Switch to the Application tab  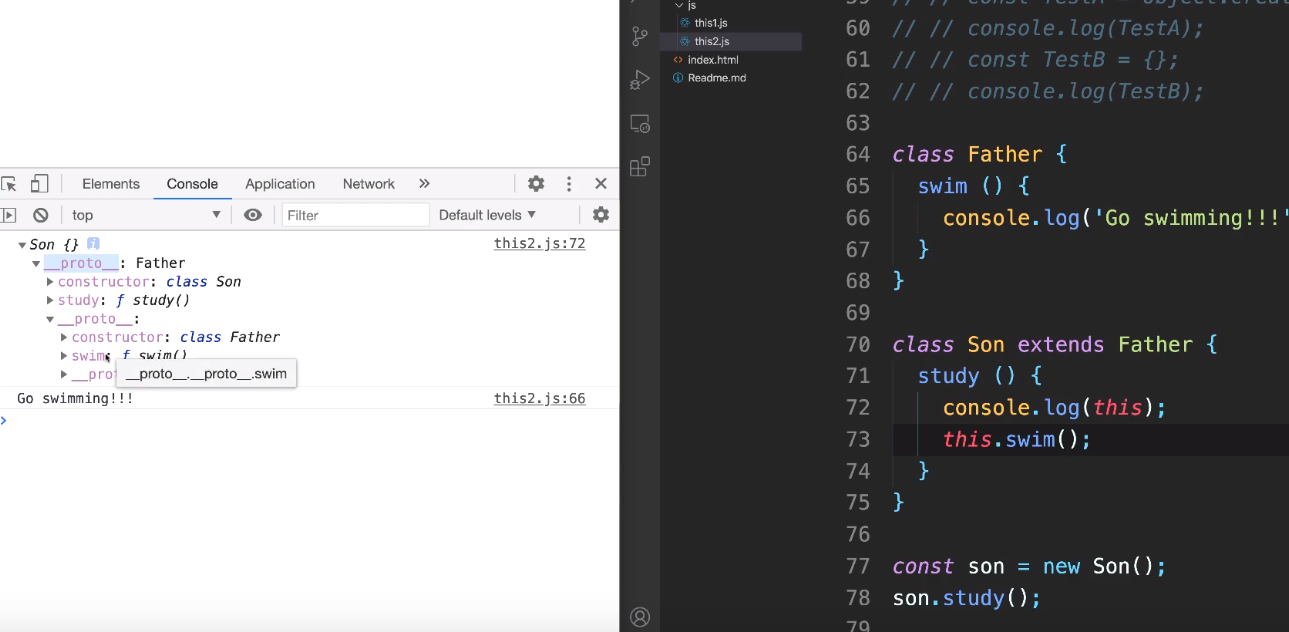[280, 184]
